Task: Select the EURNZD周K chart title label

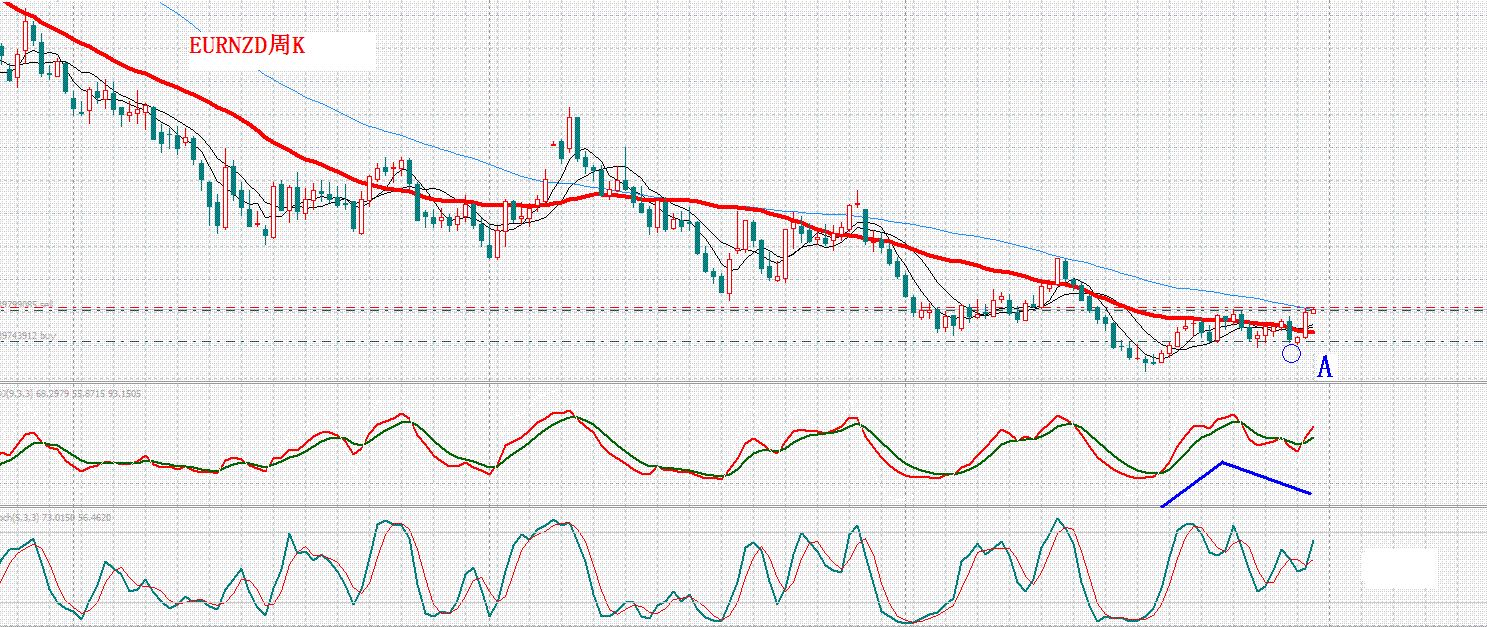Action: pos(246,46)
